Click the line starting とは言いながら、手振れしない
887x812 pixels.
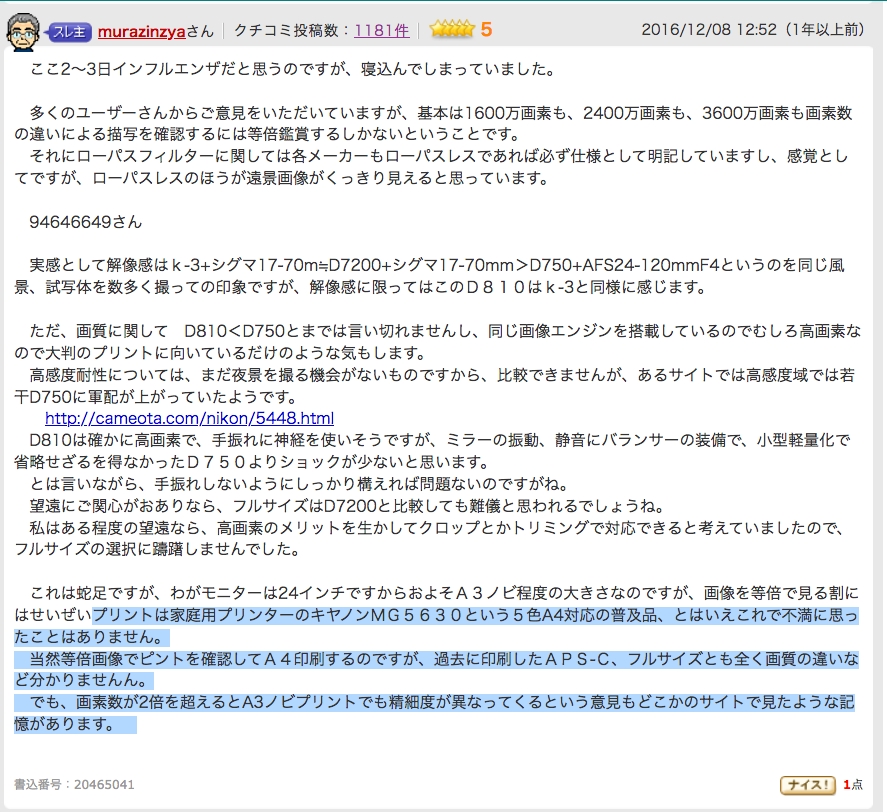299,484
